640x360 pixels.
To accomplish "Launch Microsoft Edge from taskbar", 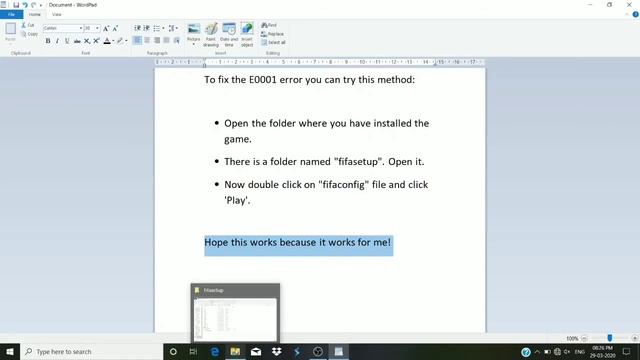I will [215, 351].
